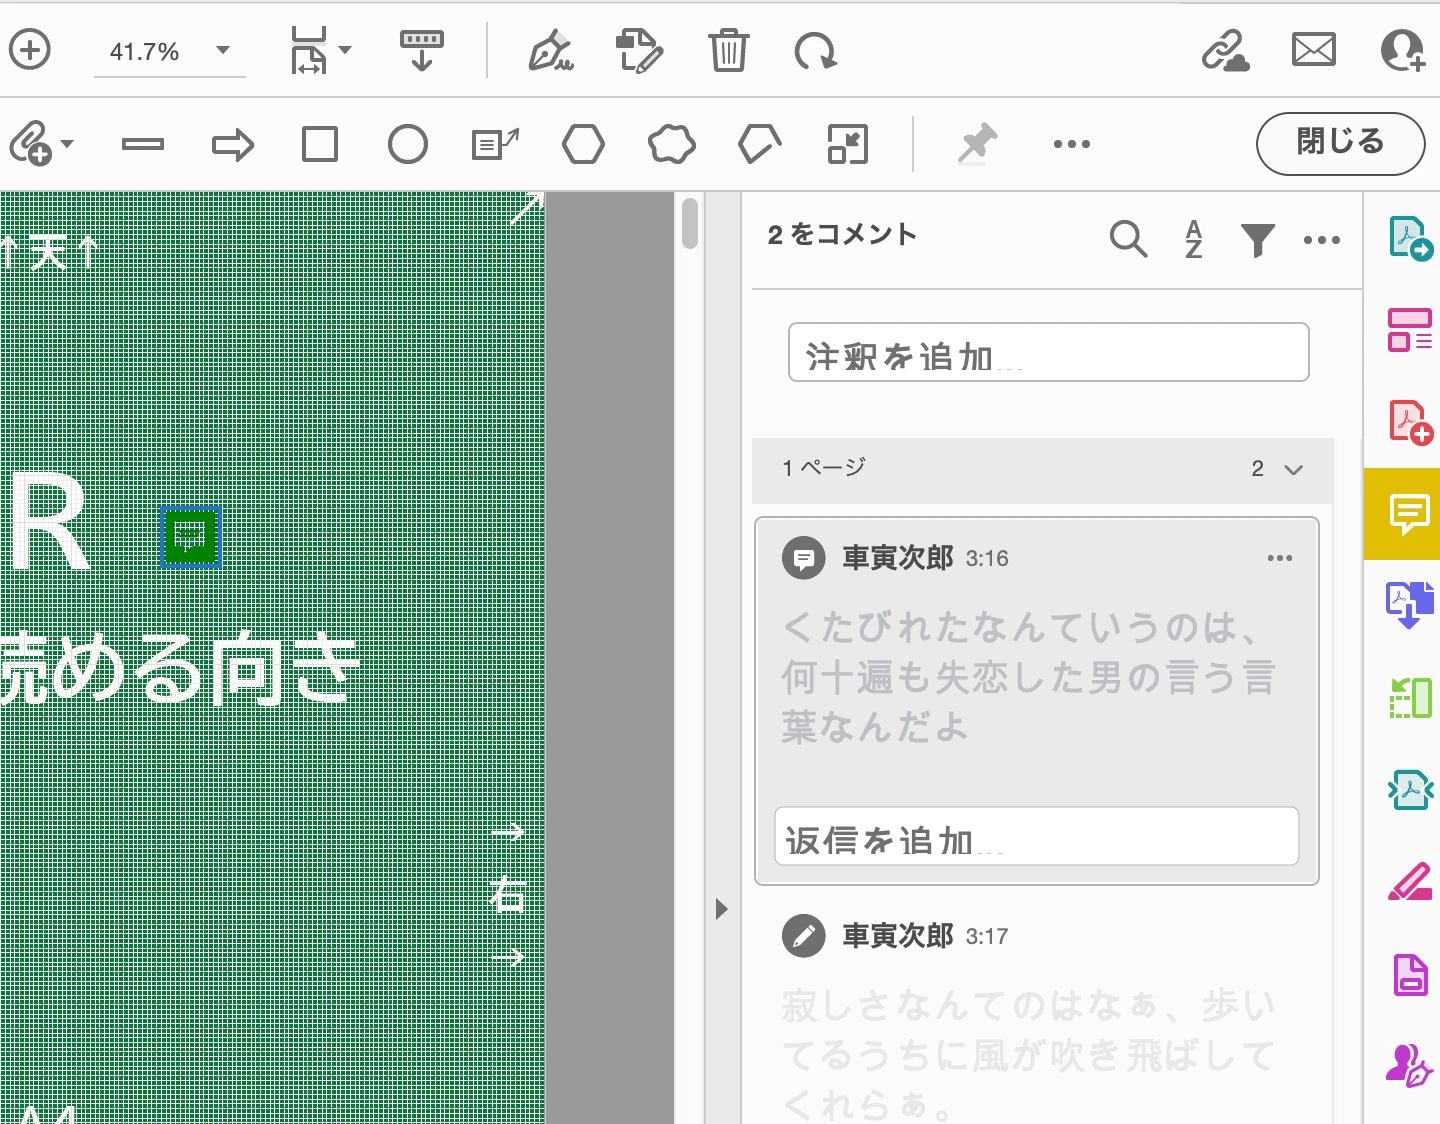
Task: Open Combine Files tool in sidebar
Action: [x=1410, y=606]
